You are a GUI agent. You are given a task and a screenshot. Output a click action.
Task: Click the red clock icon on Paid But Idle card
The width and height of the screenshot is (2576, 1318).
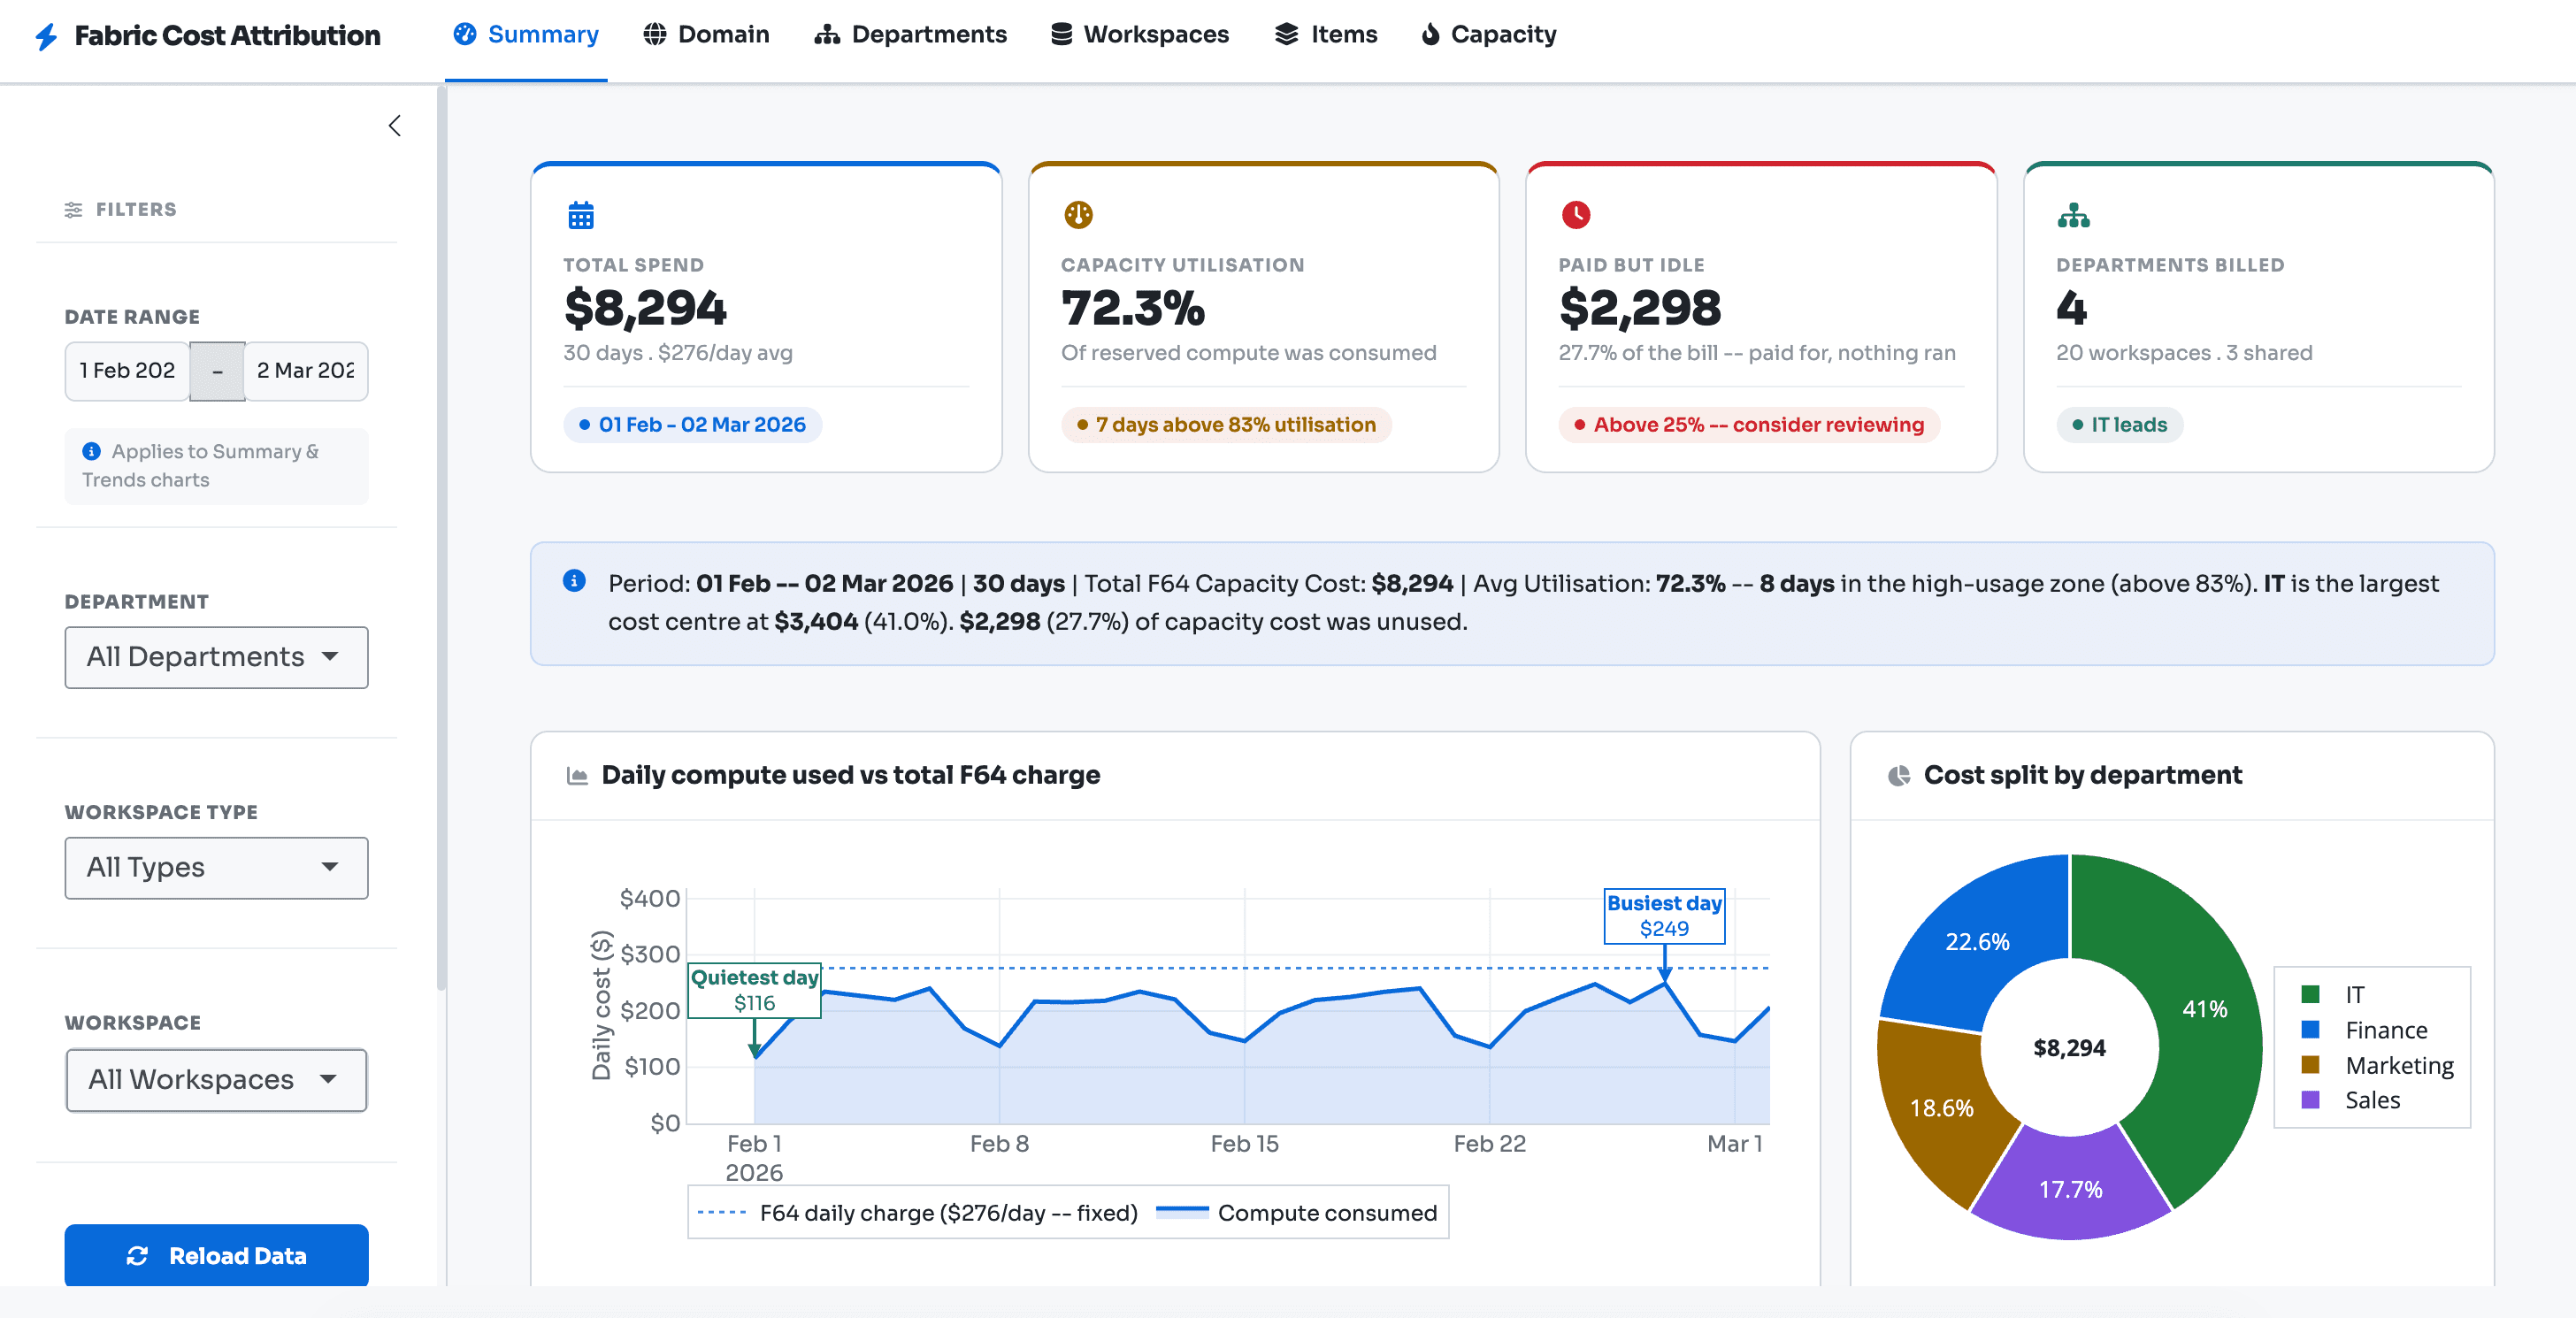[1576, 215]
